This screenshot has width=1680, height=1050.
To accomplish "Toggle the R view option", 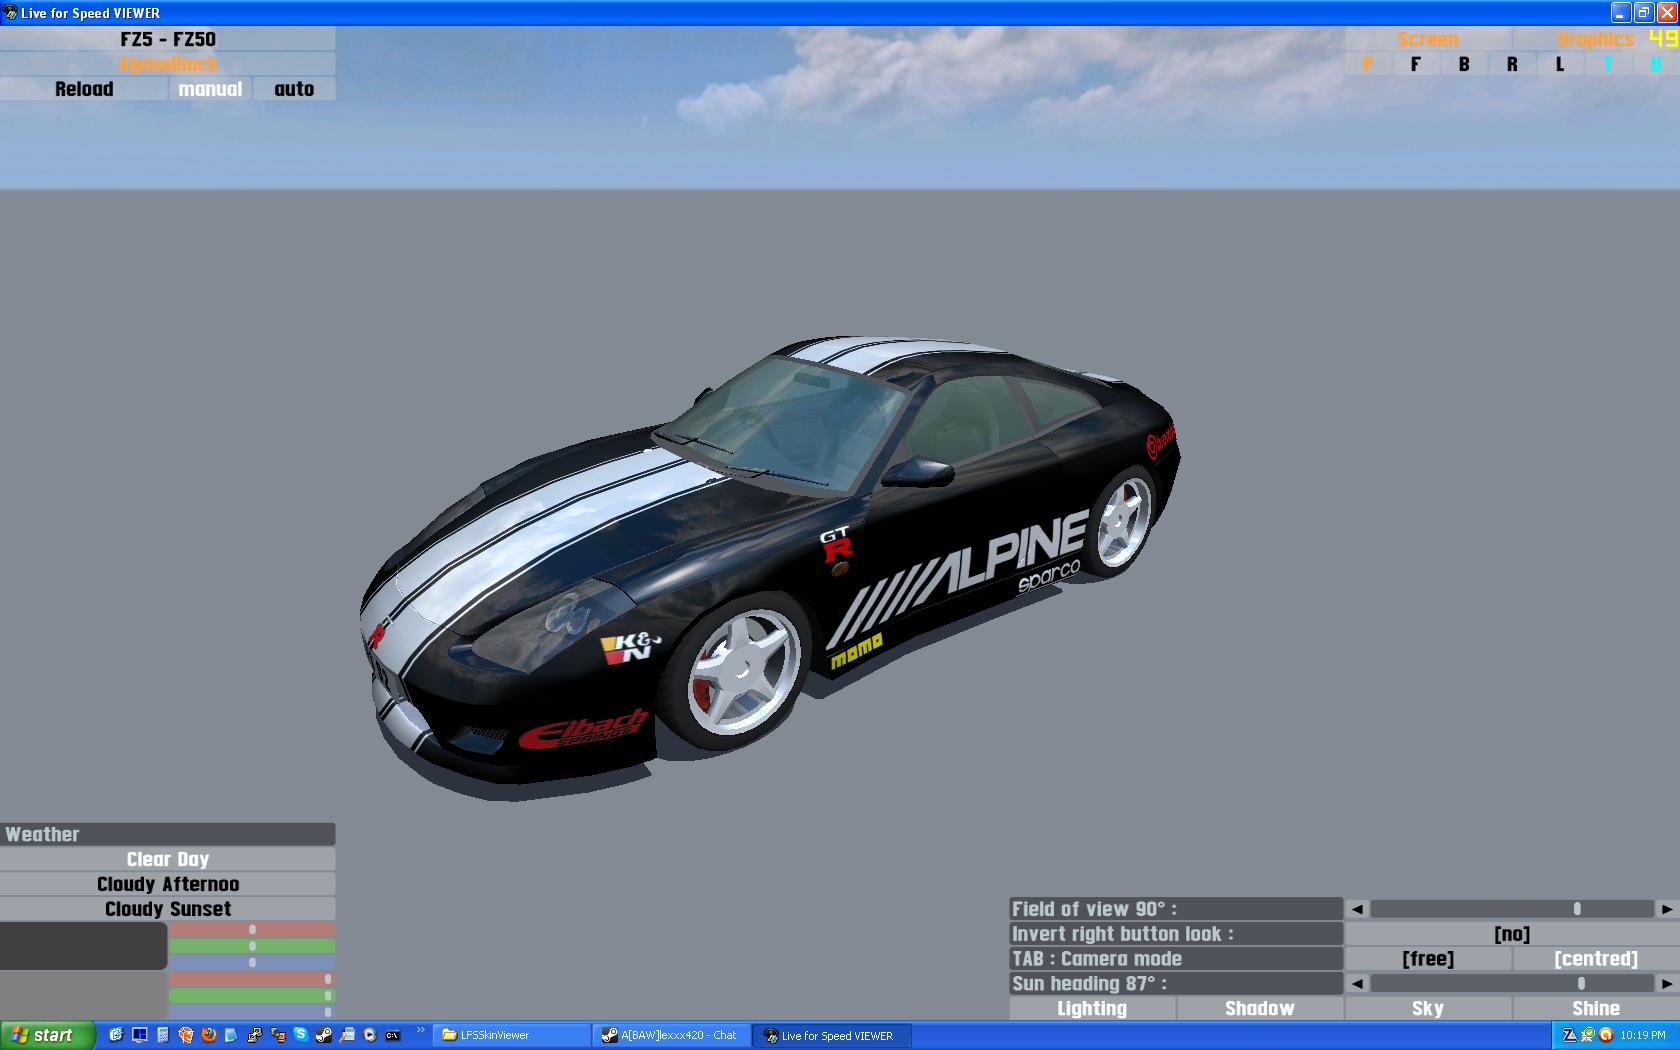I will click(1512, 64).
